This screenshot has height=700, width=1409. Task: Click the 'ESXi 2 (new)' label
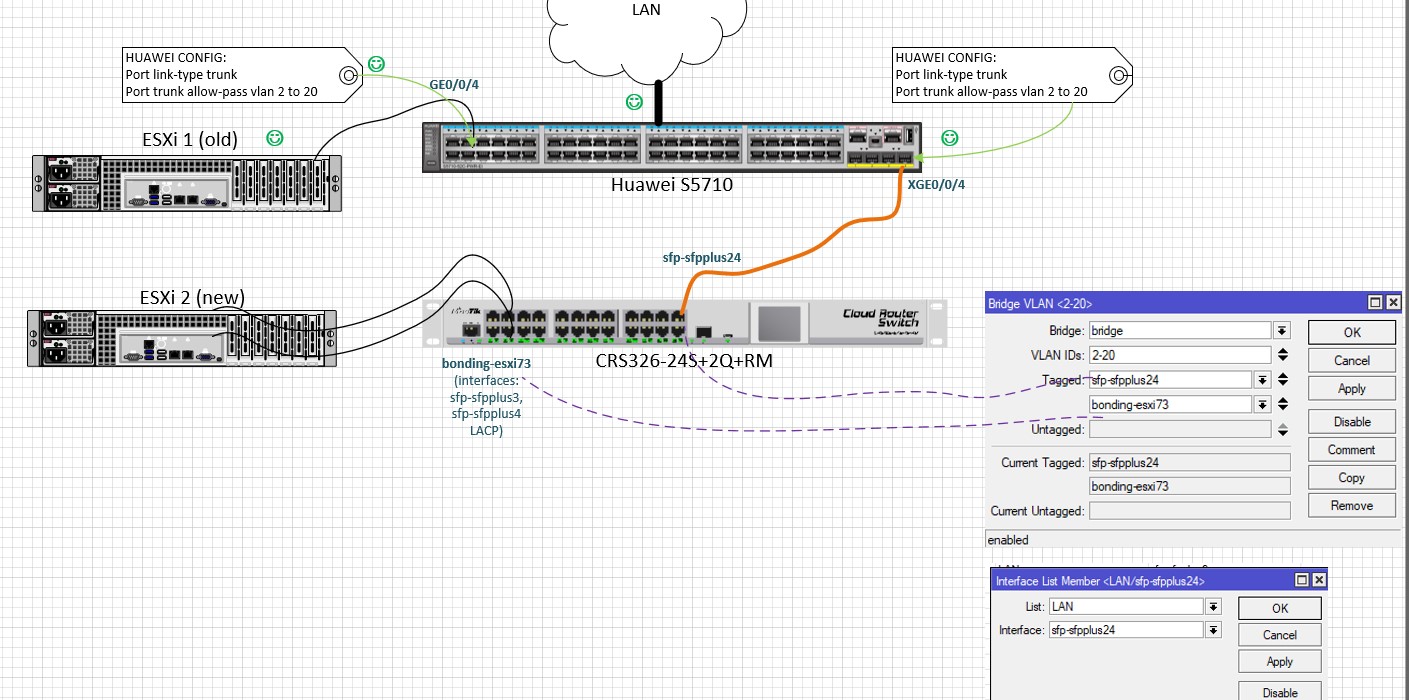click(x=190, y=297)
